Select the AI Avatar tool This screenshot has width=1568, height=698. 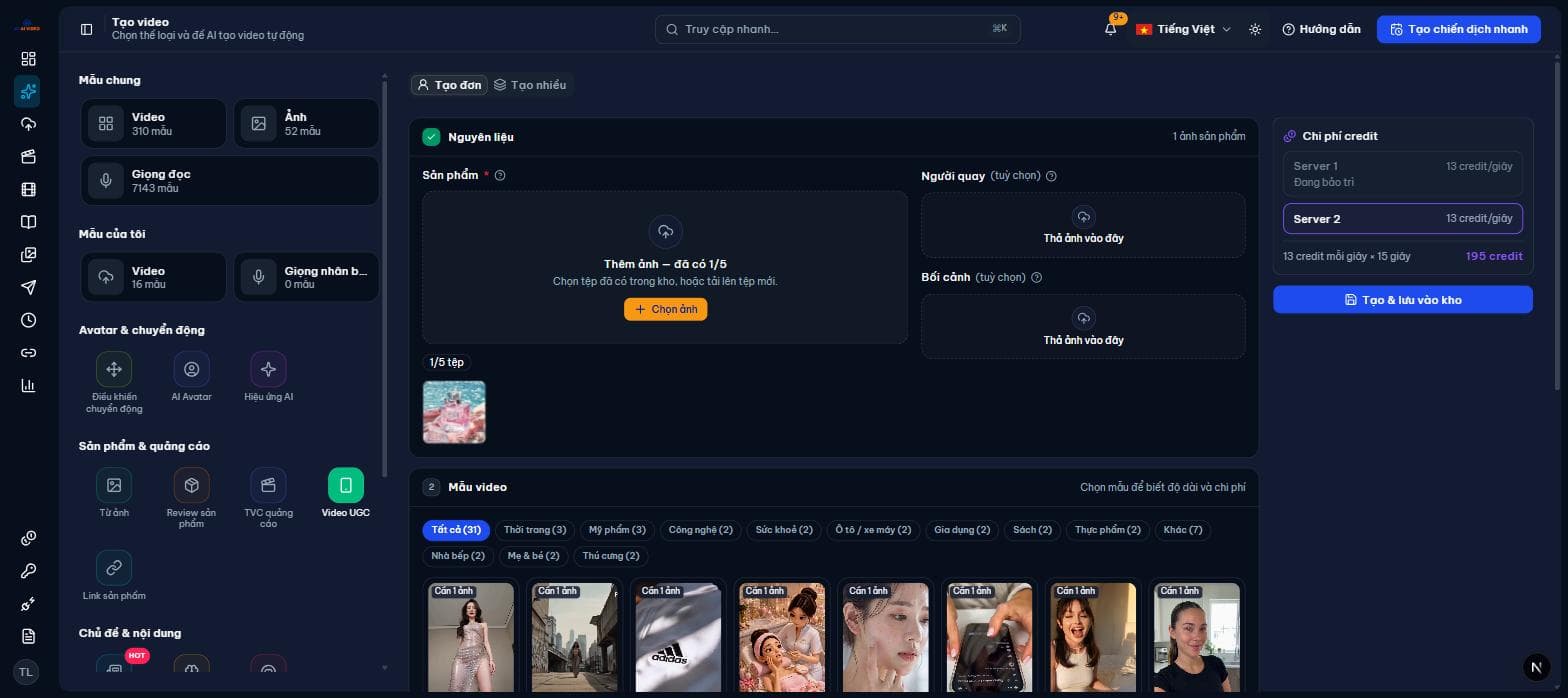(x=191, y=377)
